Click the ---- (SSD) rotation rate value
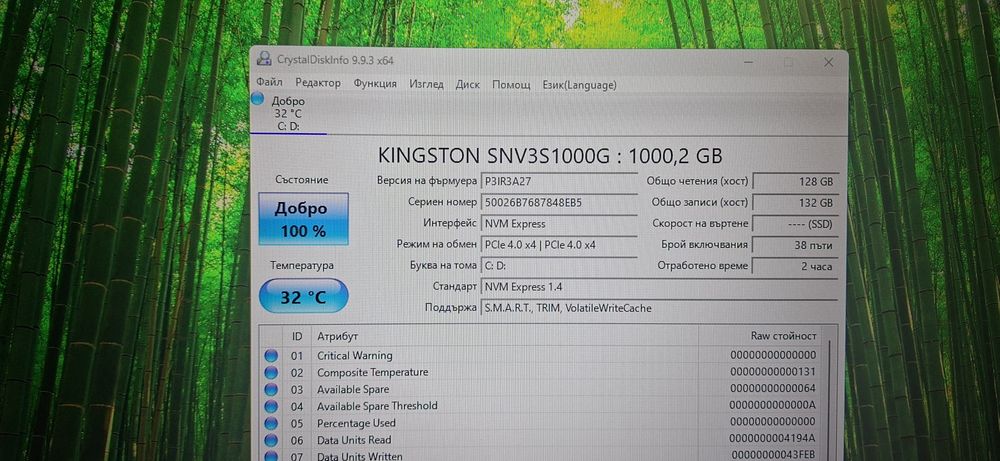1000x461 pixels. pos(795,224)
